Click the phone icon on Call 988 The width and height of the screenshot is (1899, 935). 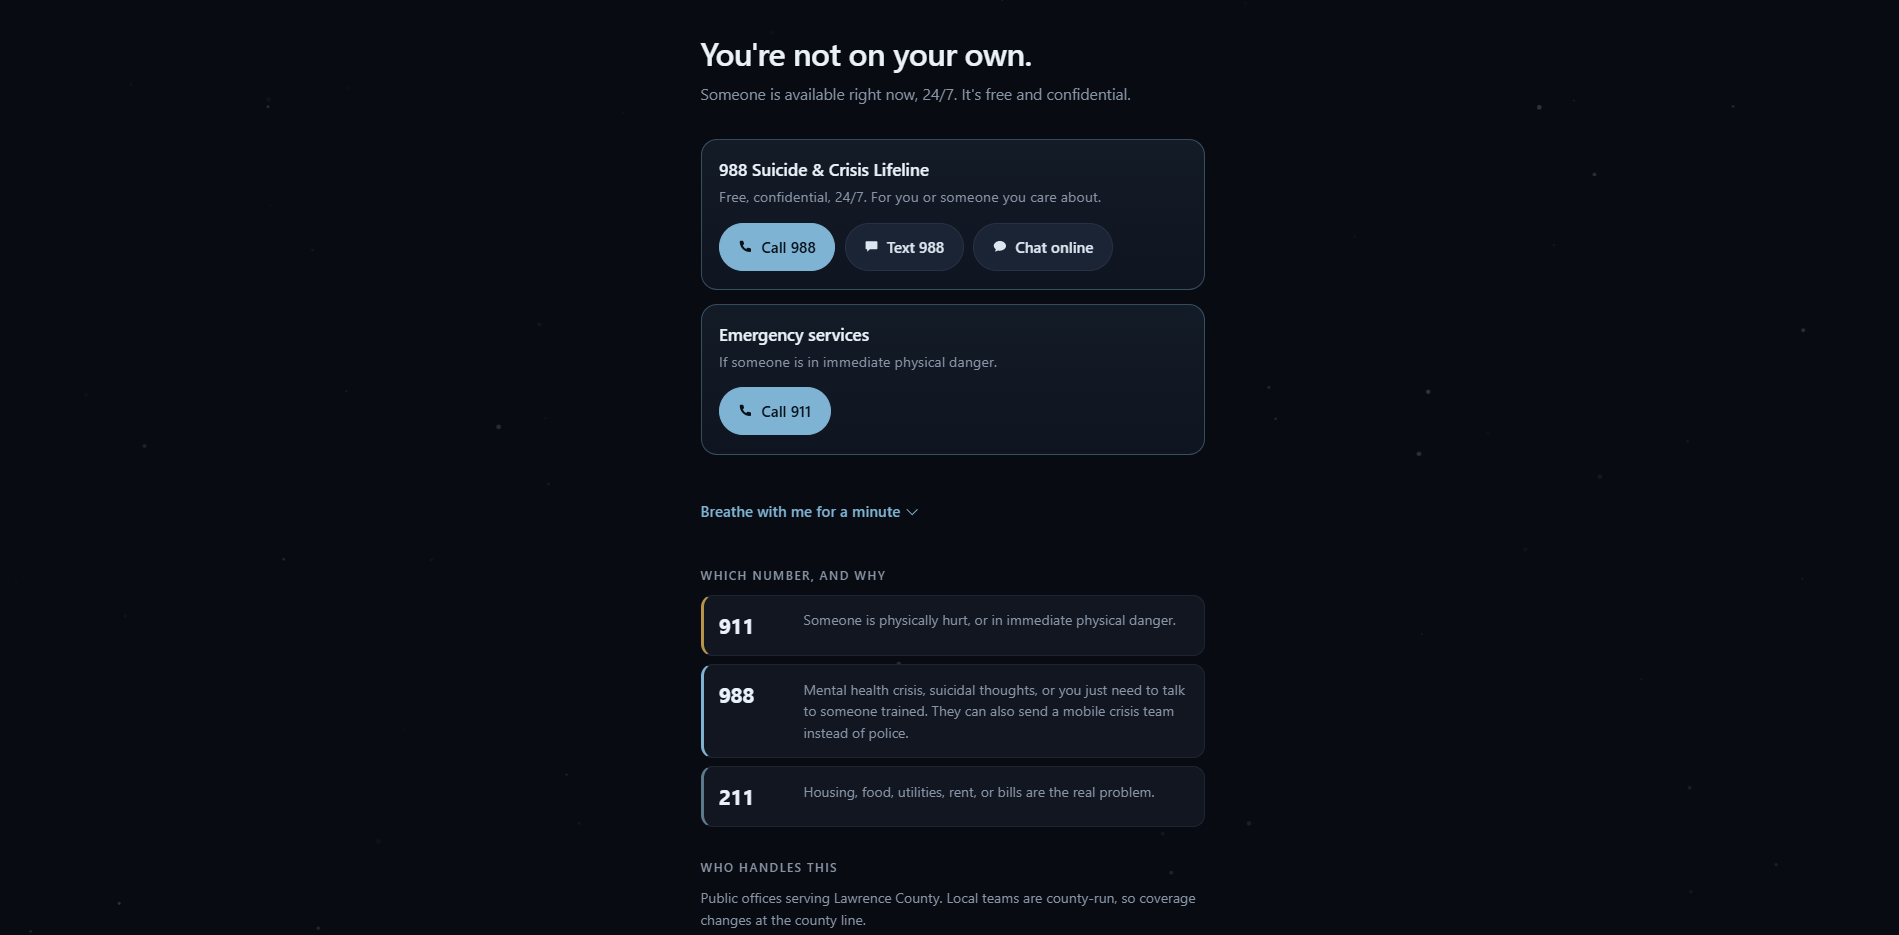745,246
